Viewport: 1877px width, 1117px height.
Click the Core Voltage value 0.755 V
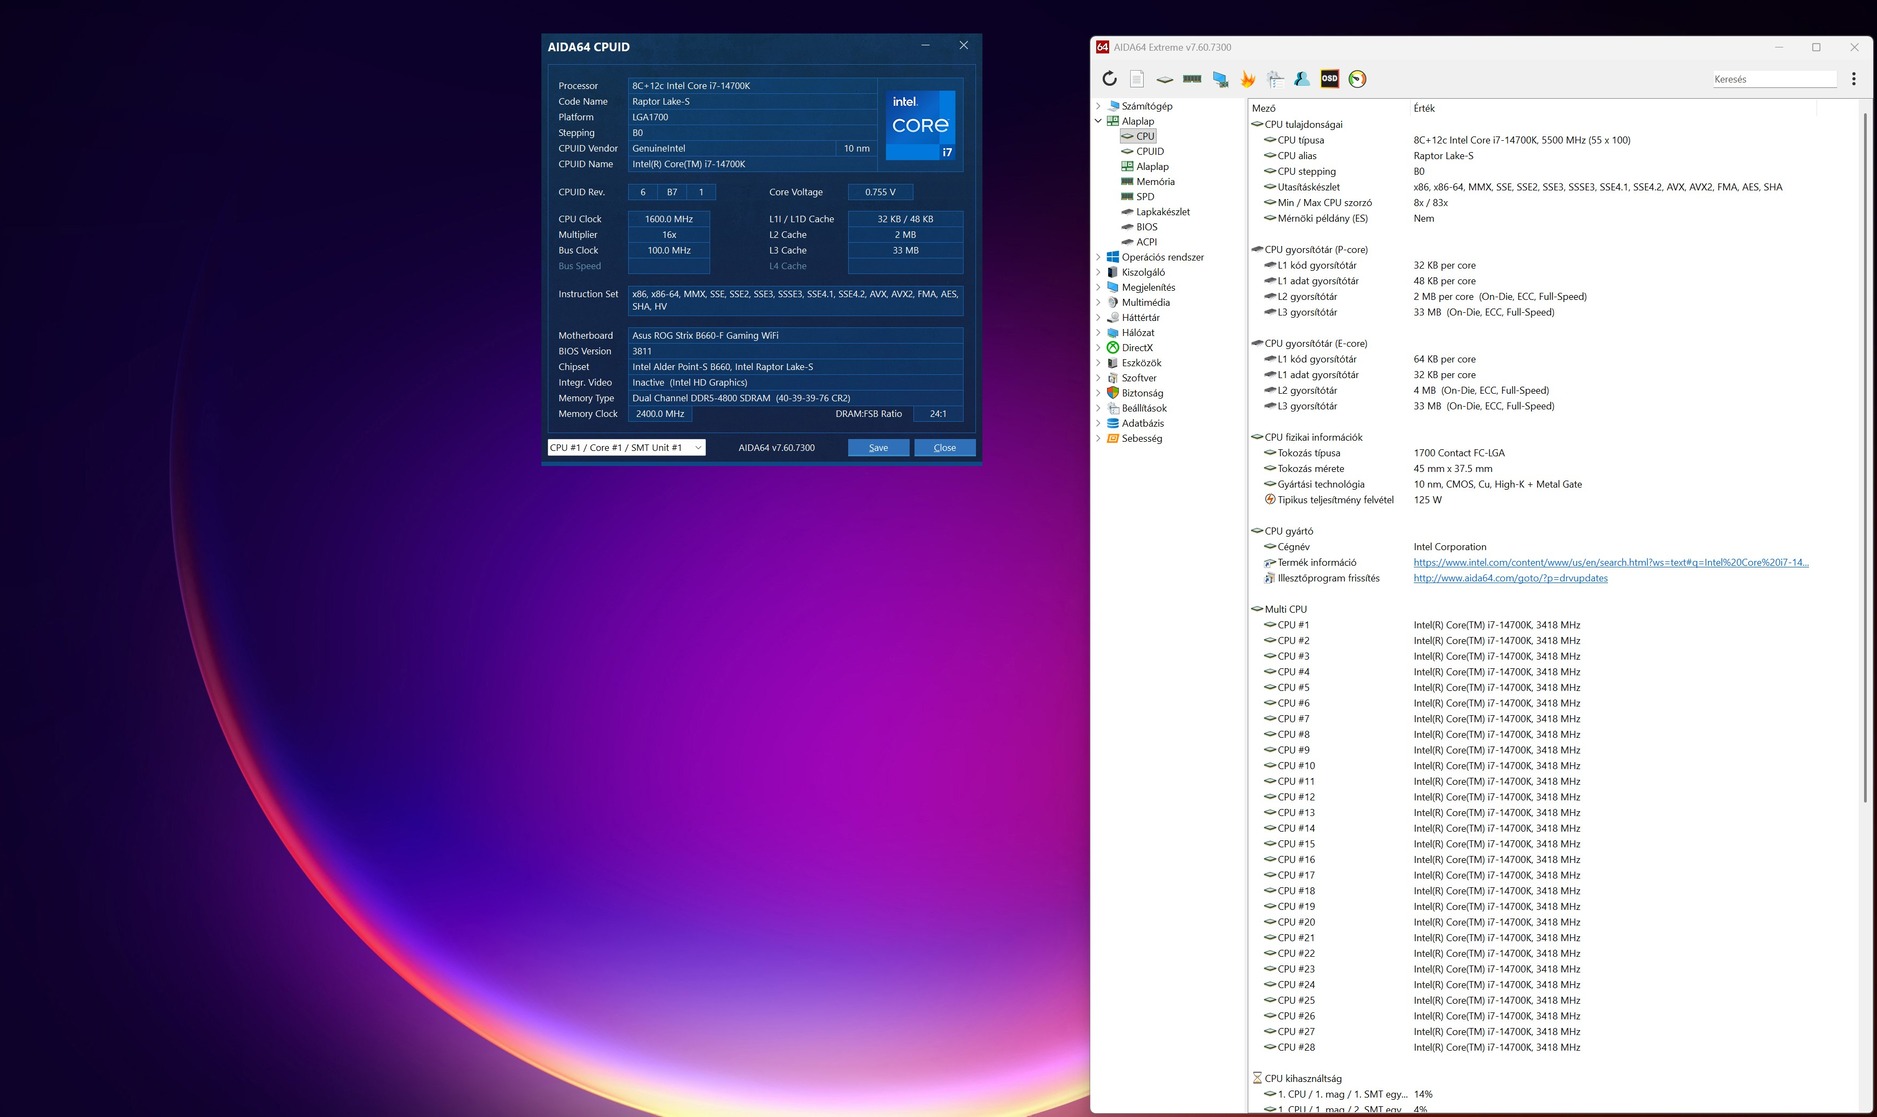[x=880, y=192]
